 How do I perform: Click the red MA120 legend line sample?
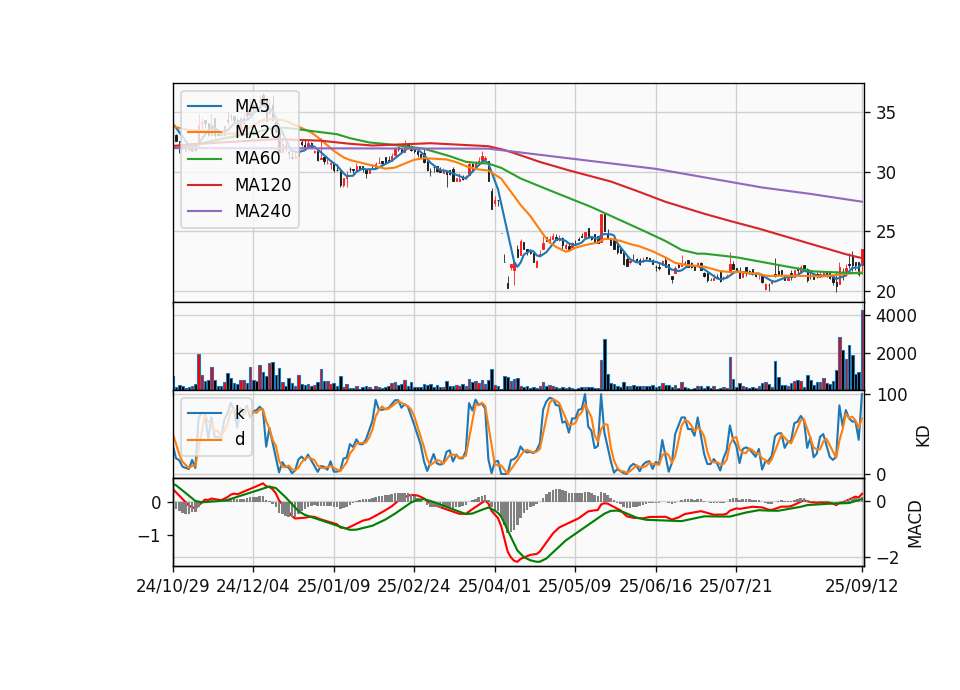[204, 185]
